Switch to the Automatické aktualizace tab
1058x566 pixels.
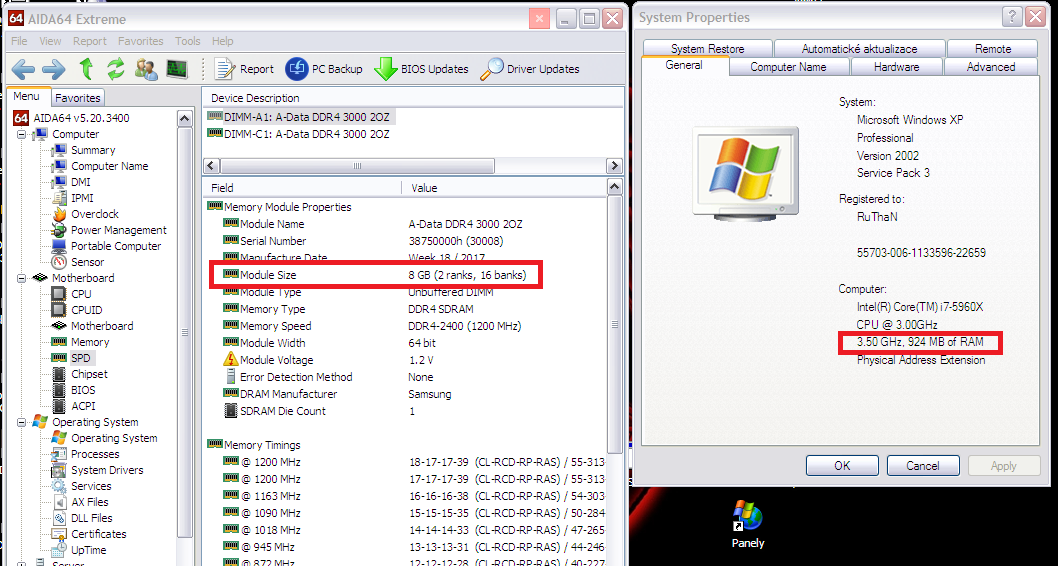pos(859,49)
